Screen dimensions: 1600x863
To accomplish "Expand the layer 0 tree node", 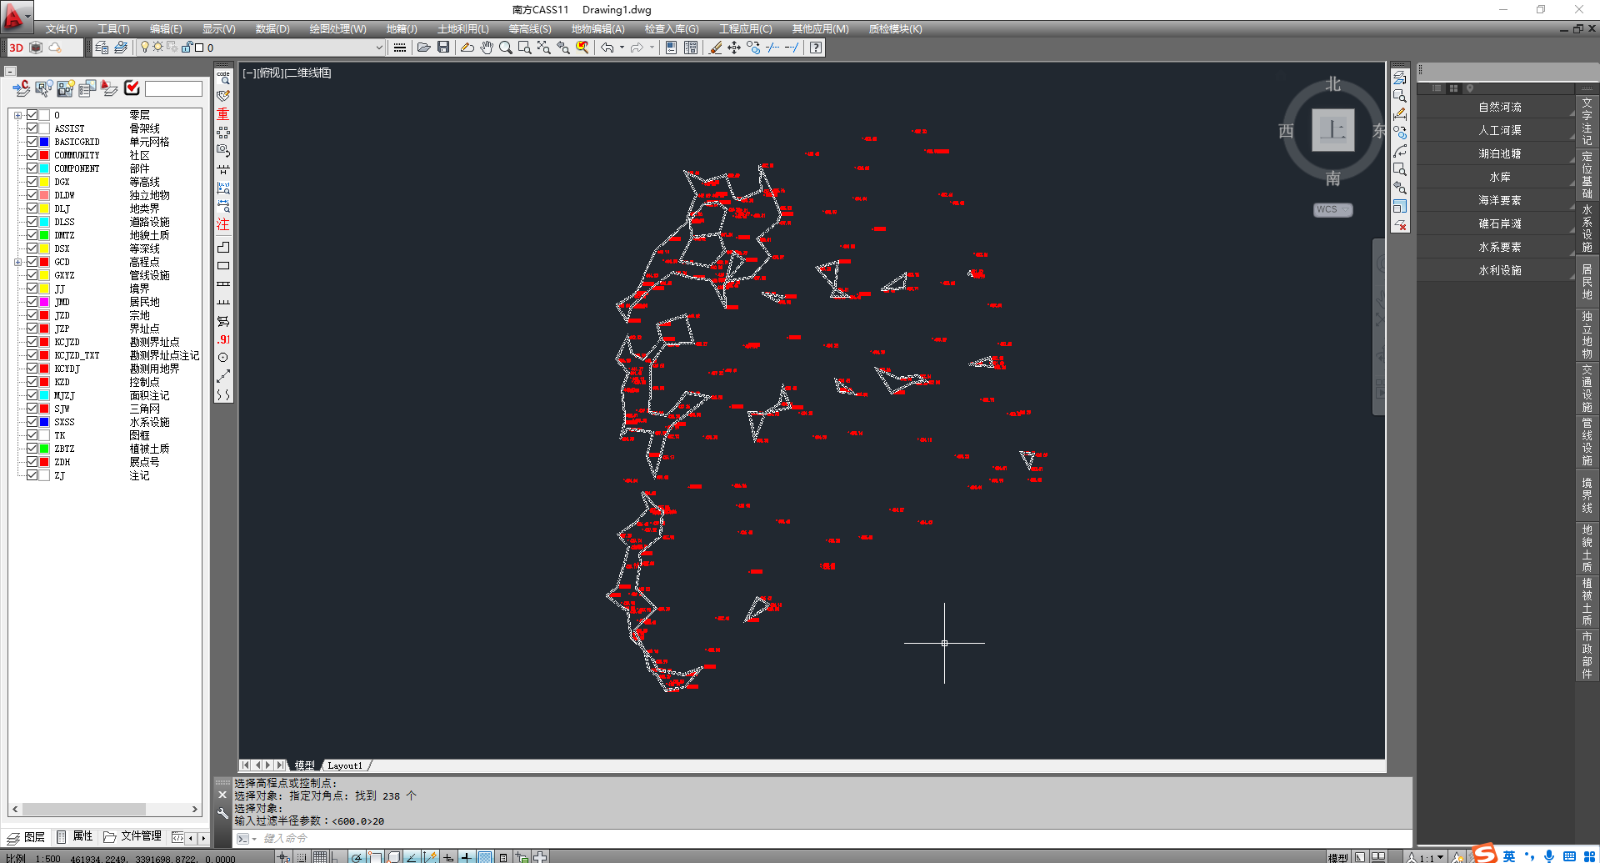I will coord(18,115).
